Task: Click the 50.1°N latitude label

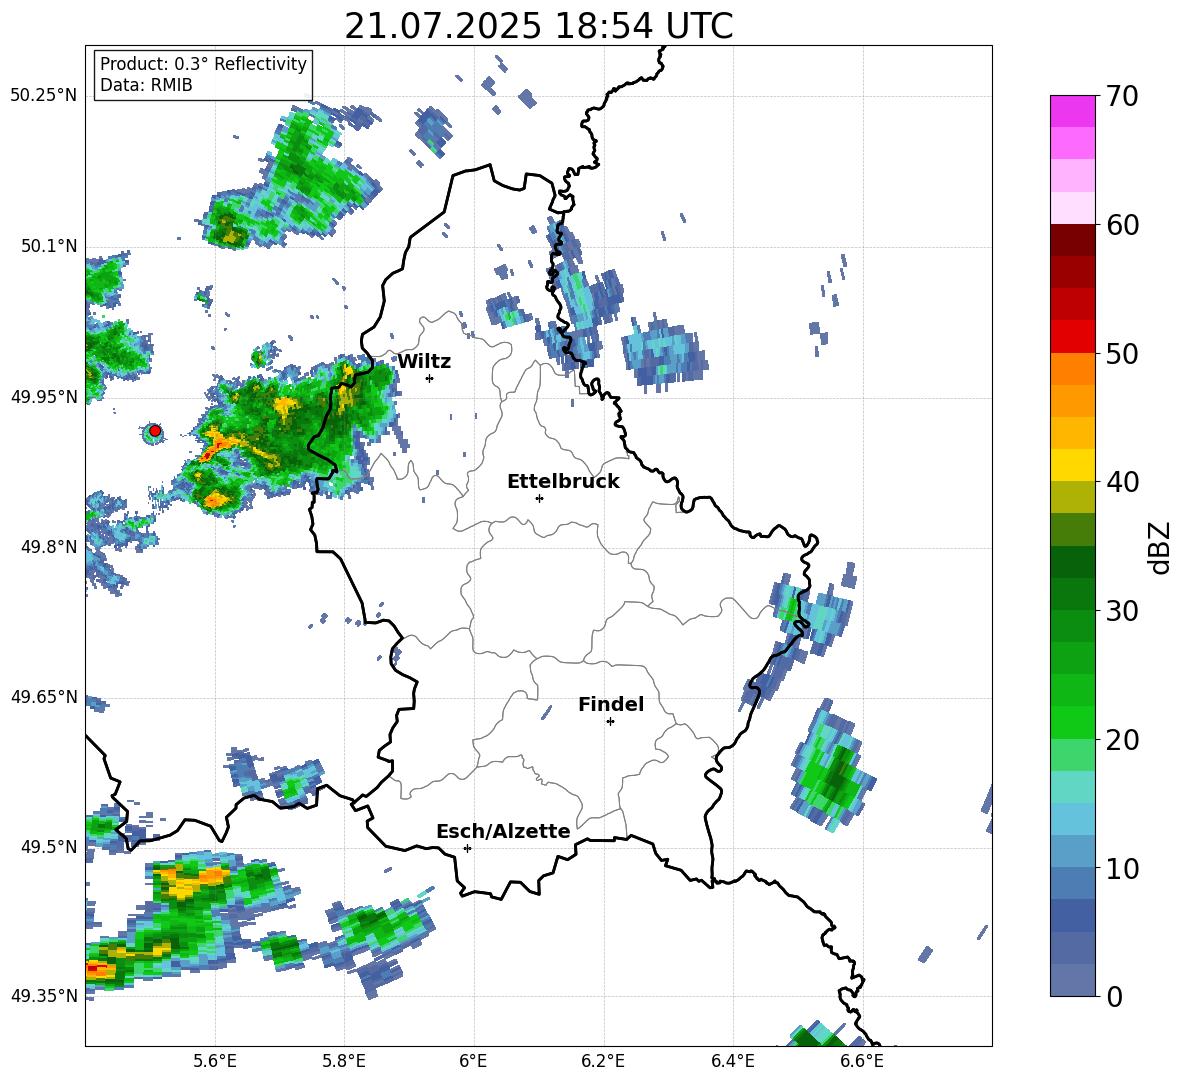Action: [x=50, y=246]
